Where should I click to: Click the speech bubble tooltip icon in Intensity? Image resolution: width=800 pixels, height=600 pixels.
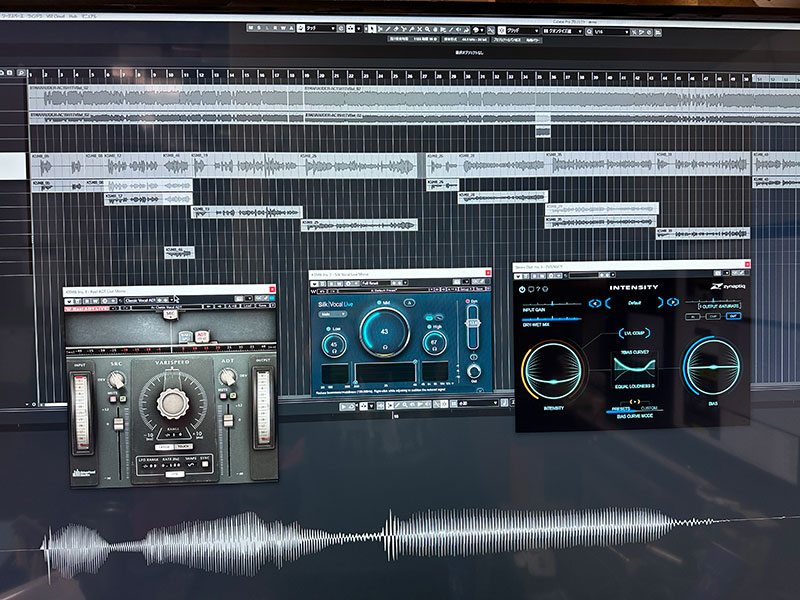531,289
